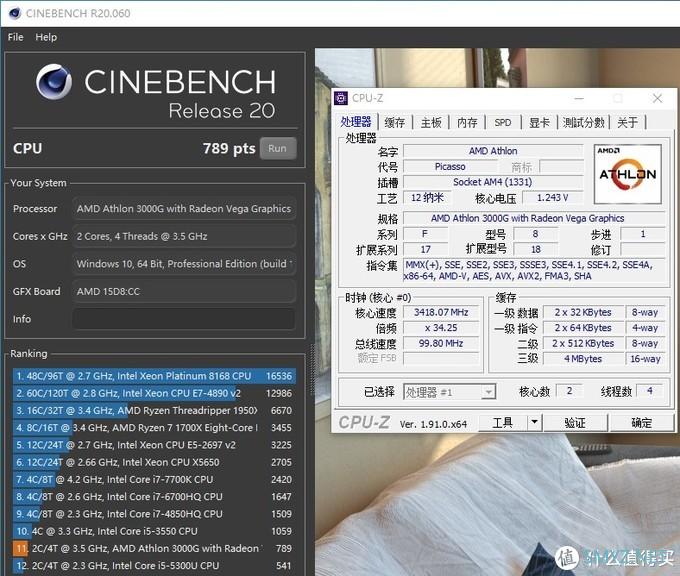680x576 pixels.
Task: Click the Run button for CPU test
Action: (x=278, y=148)
